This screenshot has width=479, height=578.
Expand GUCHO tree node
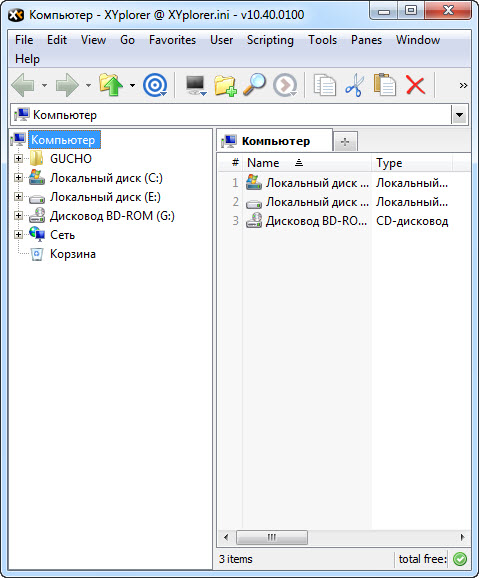click(x=18, y=159)
